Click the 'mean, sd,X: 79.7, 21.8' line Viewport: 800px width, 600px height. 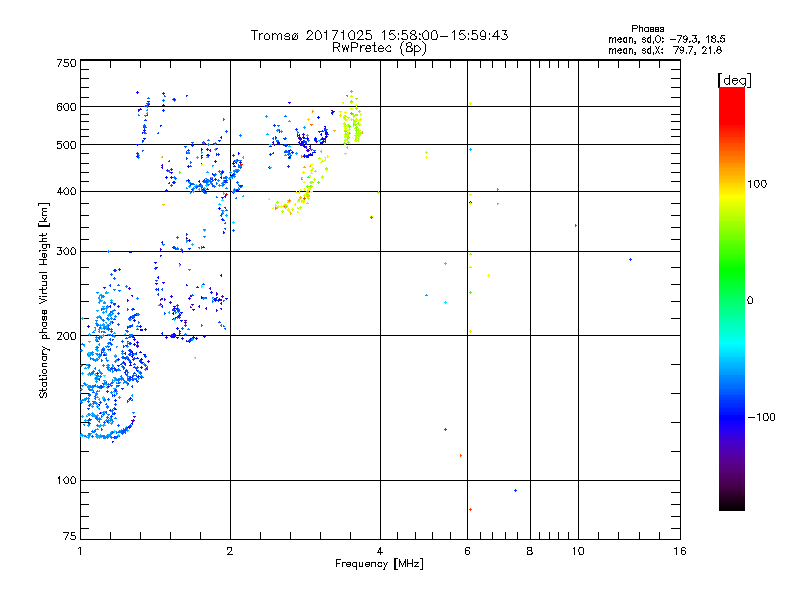point(665,50)
